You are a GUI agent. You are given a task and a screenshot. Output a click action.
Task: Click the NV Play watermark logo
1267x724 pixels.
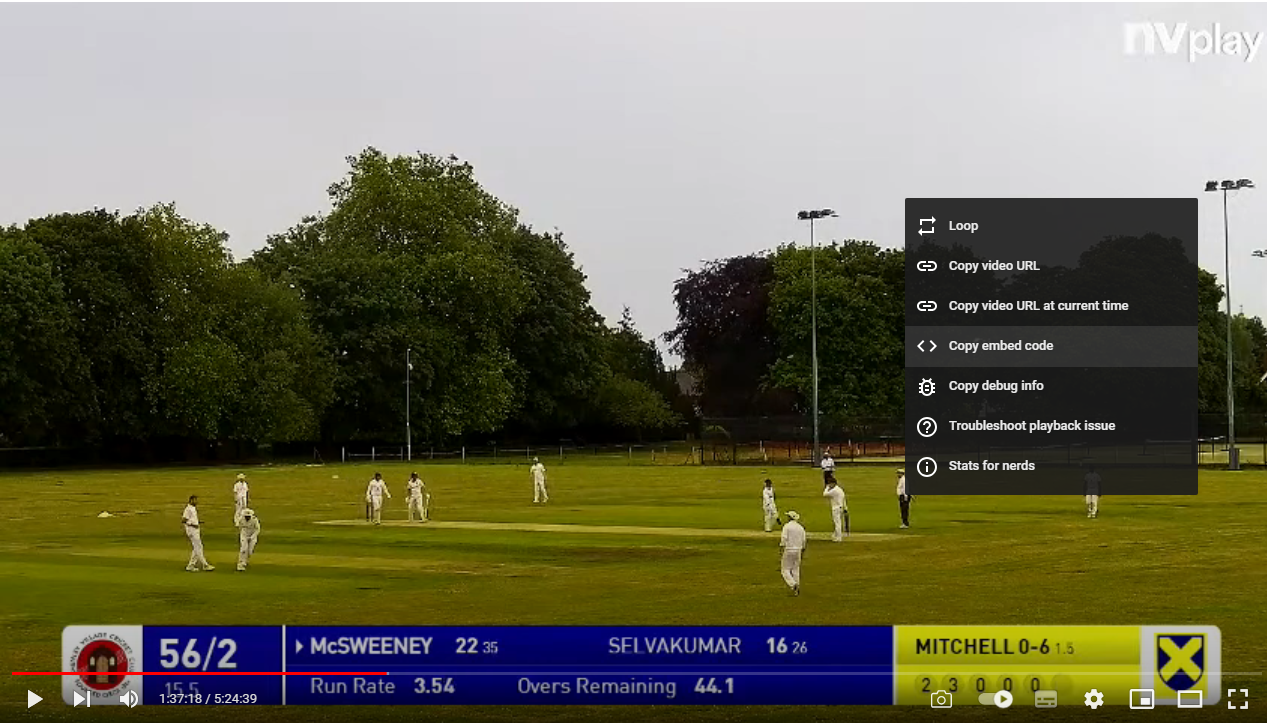(1191, 41)
